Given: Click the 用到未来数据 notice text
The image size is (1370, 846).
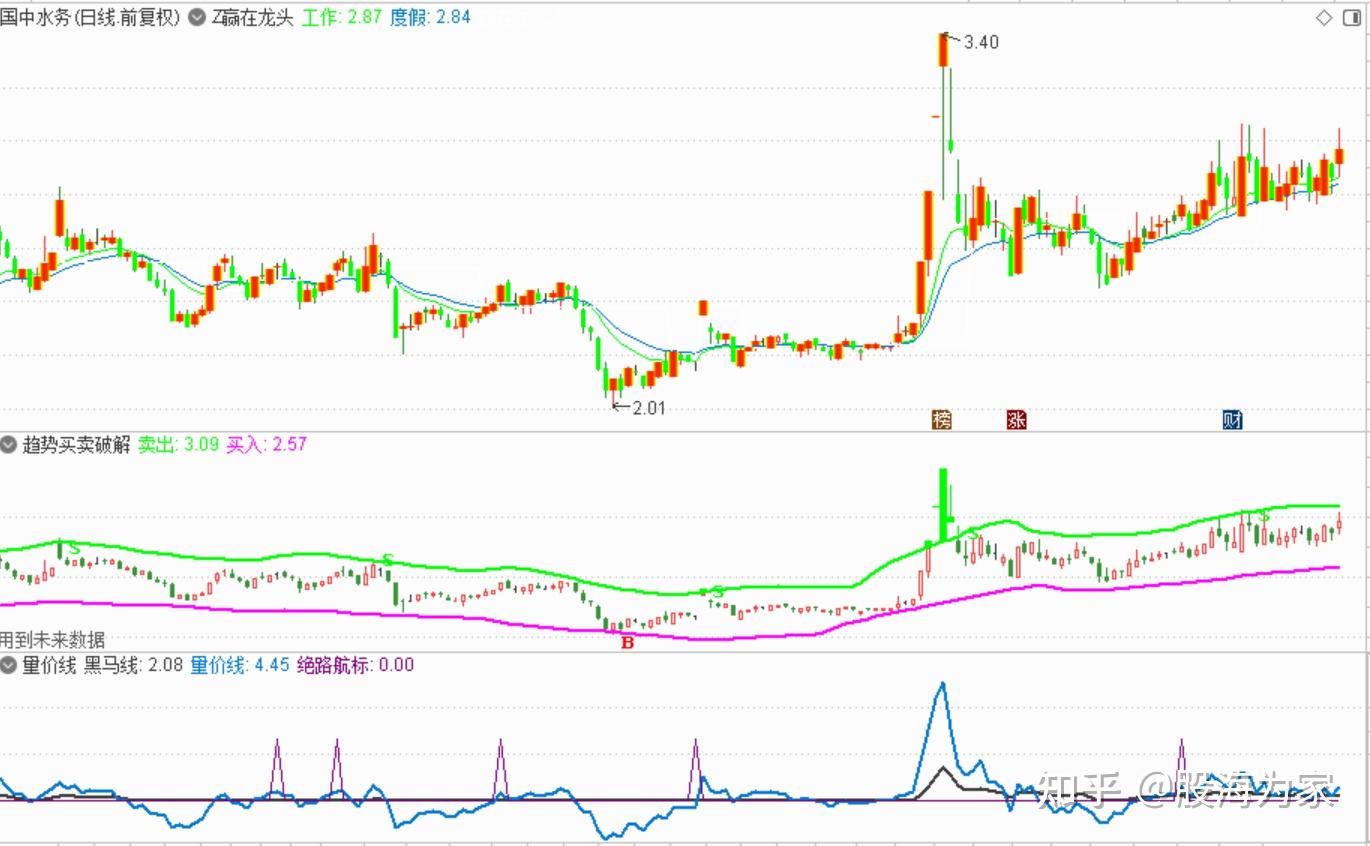Looking at the screenshot, I should [x=52, y=639].
